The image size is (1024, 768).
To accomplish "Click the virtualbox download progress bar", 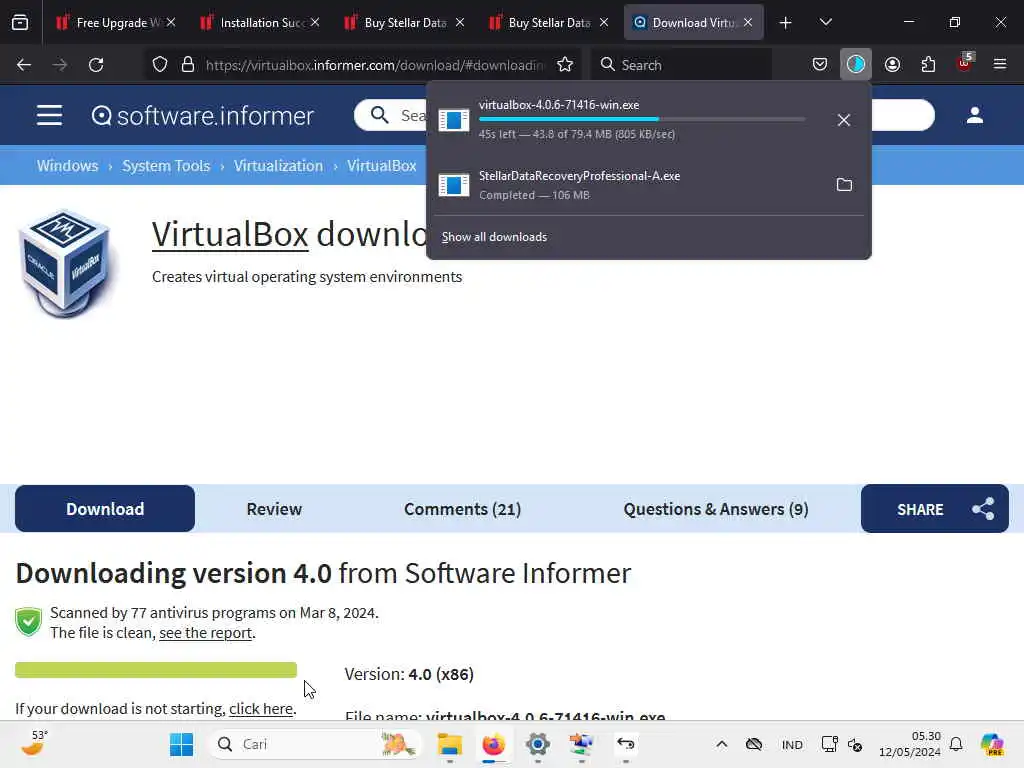I will point(642,120).
